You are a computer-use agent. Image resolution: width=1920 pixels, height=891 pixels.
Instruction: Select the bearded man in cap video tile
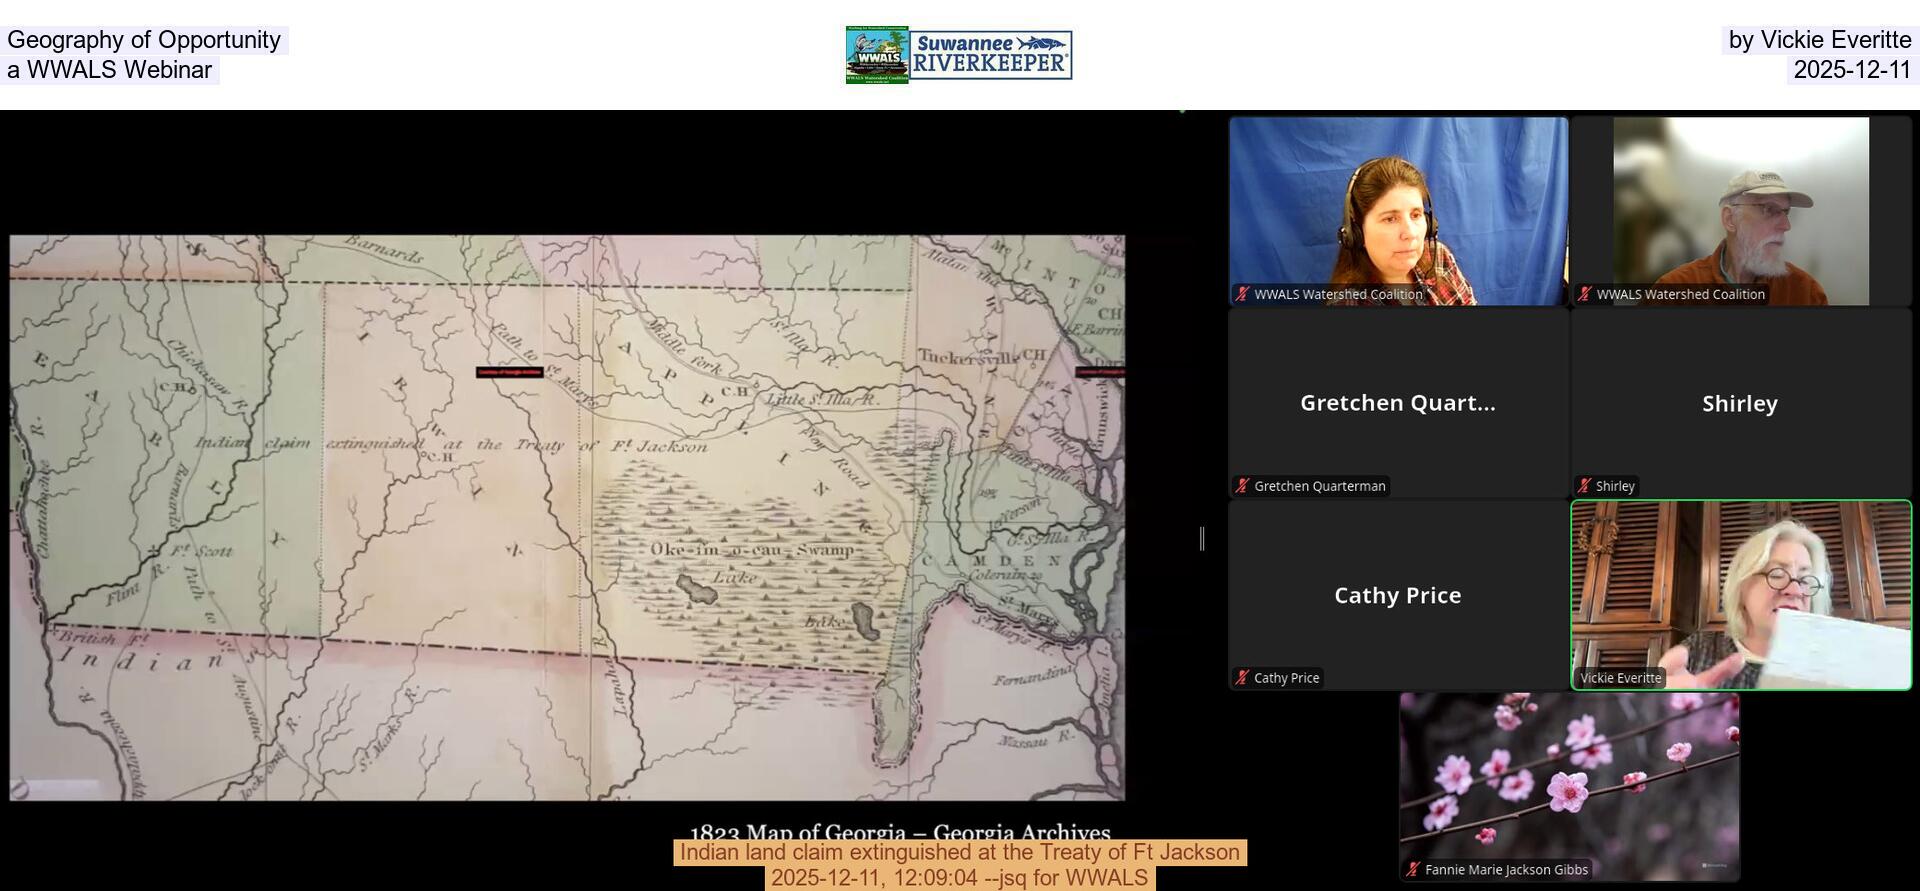[1741, 211]
